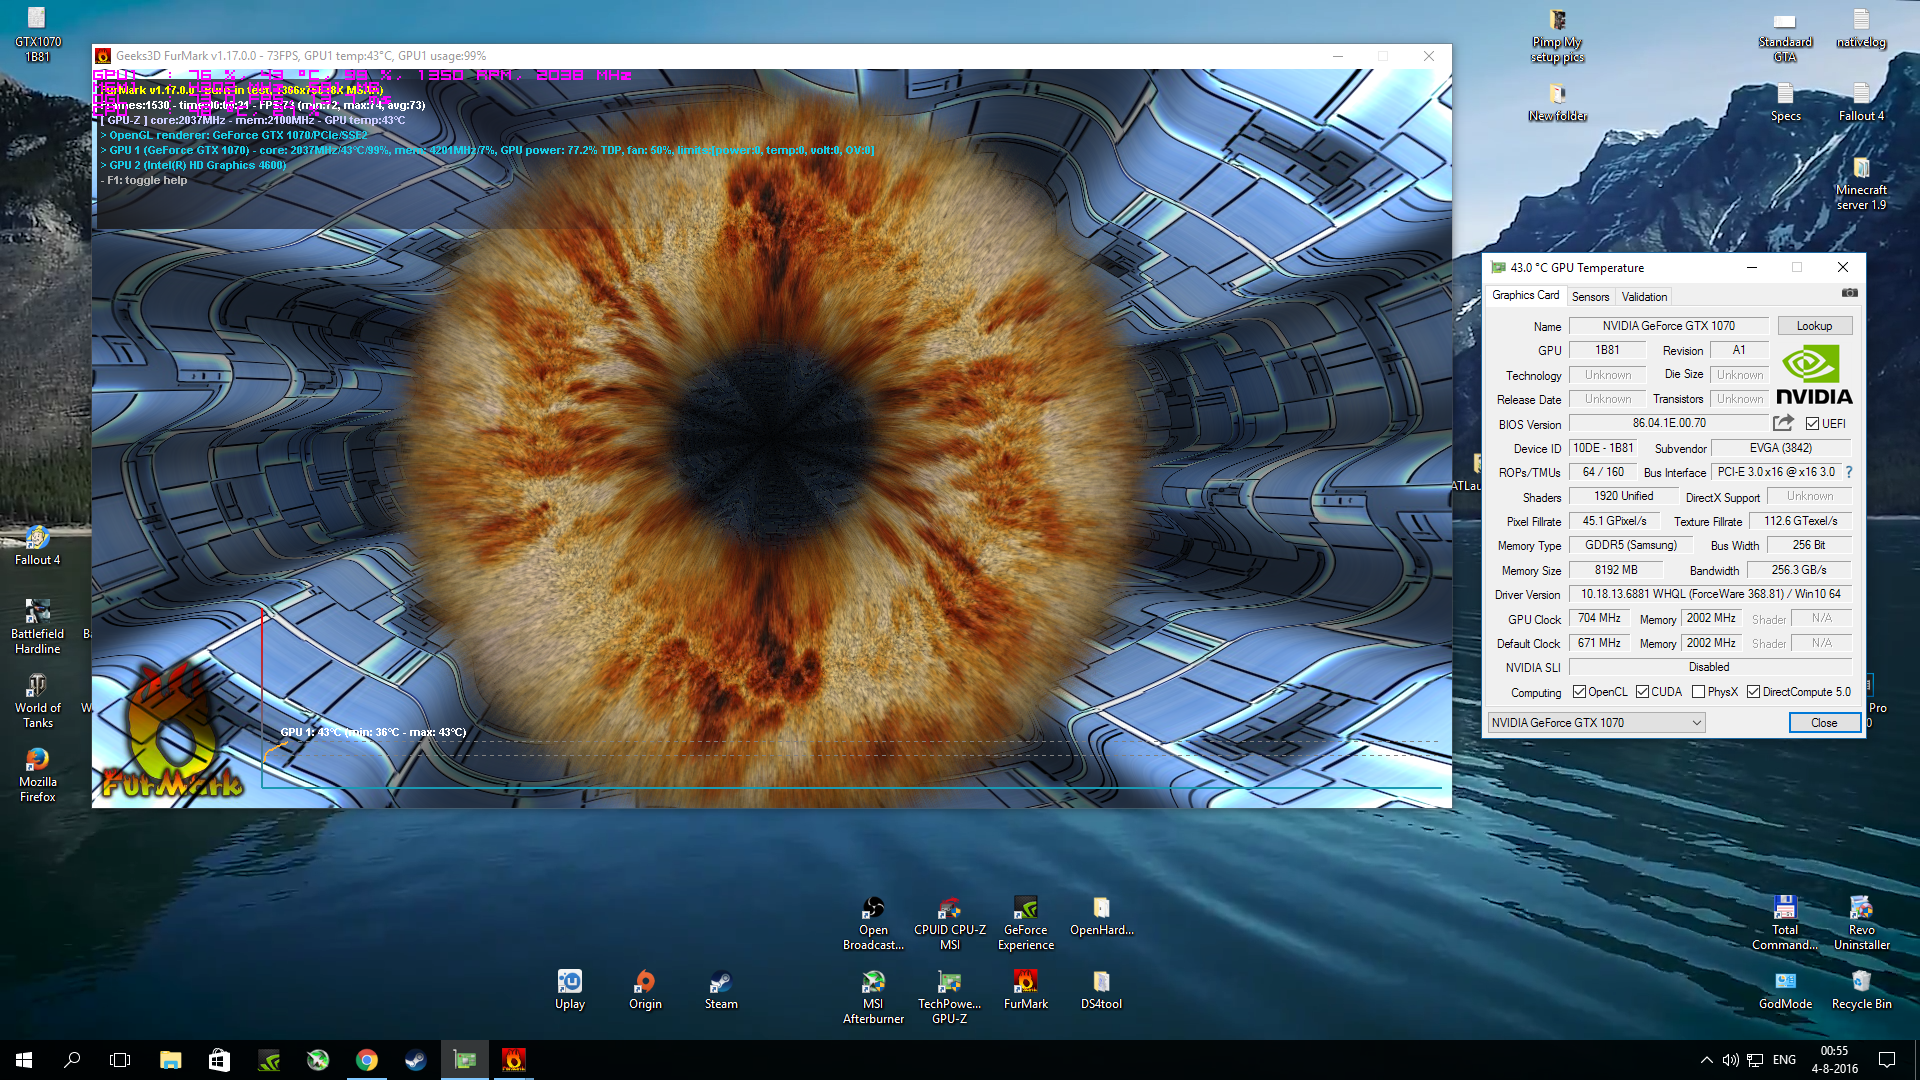This screenshot has width=1920, height=1080.
Task: Click the BIOS version export share icon
Action: click(x=1783, y=423)
